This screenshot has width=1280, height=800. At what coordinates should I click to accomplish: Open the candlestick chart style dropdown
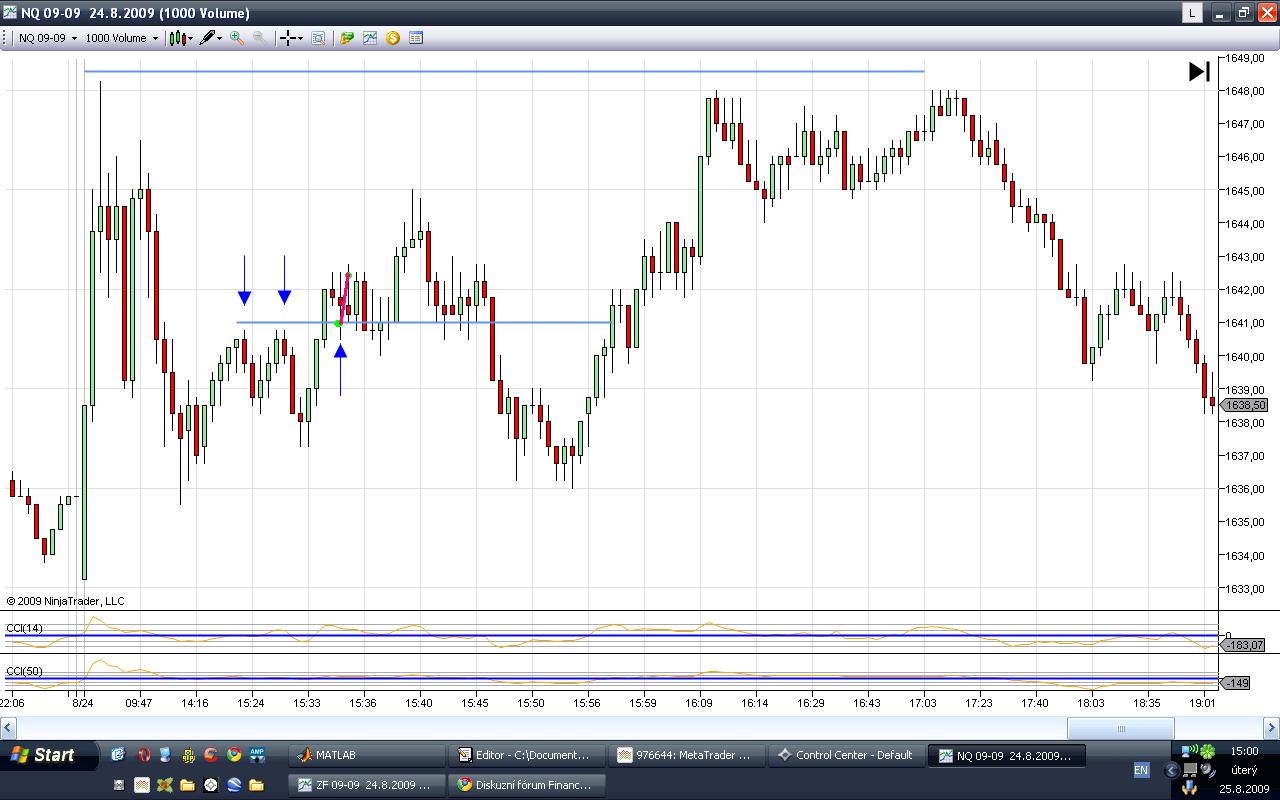coord(180,38)
